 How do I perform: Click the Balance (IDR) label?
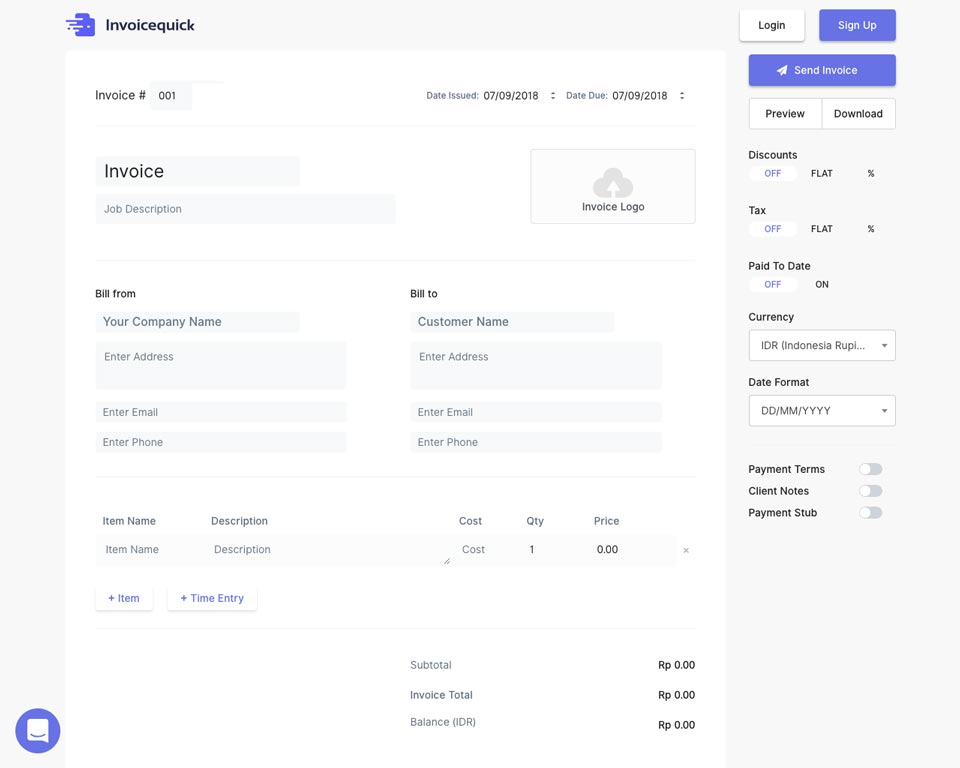pyautogui.click(x=443, y=722)
